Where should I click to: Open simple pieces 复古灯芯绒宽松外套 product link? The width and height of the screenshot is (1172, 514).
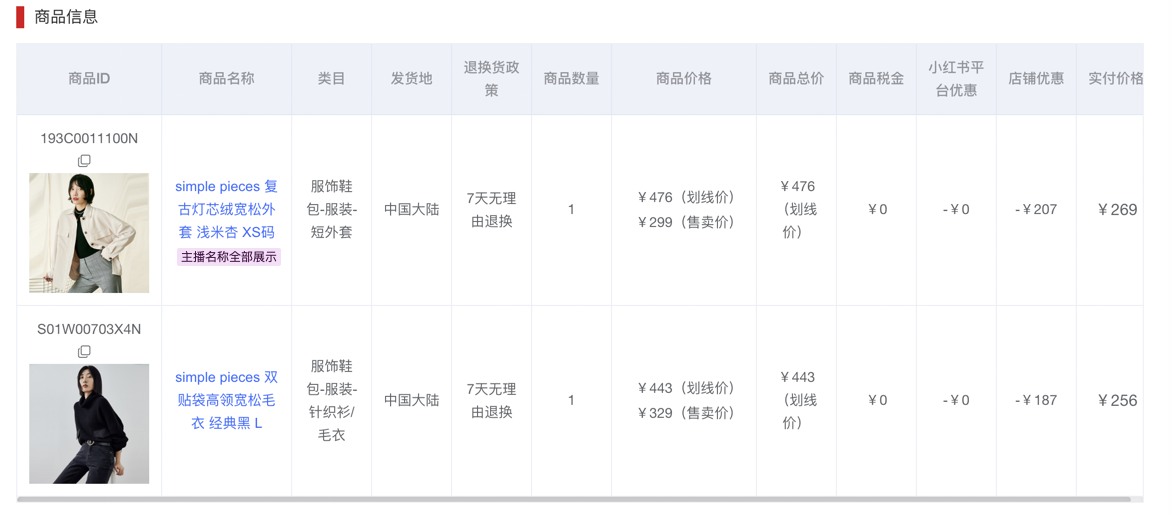click(226, 209)
